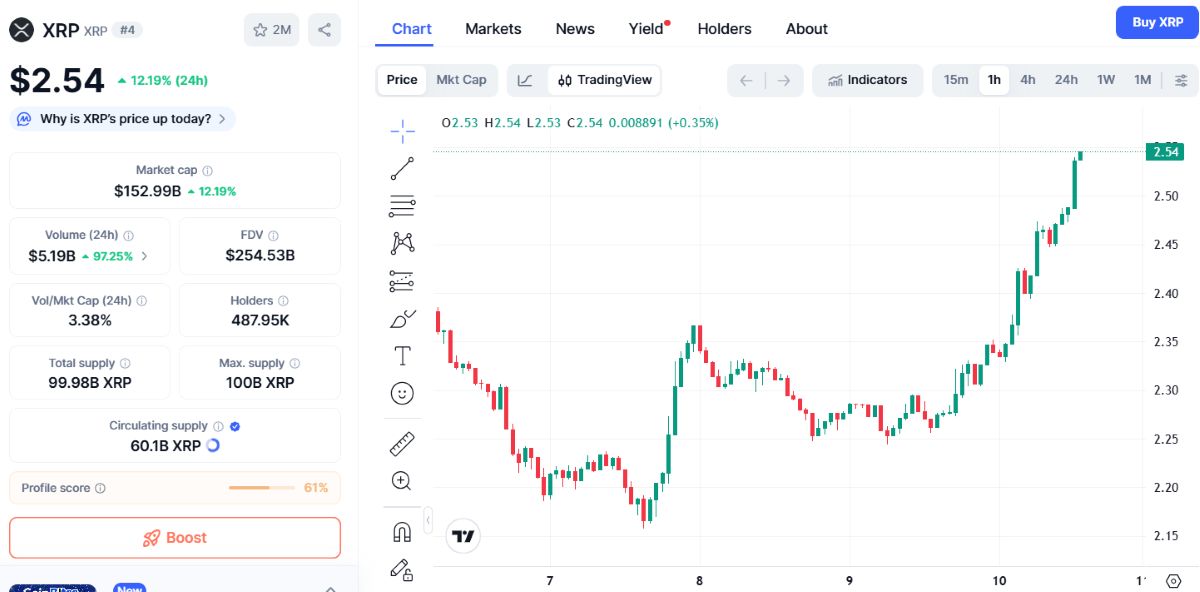
Task: Click the 2.54 current price label on axis
Action: 1166,151
